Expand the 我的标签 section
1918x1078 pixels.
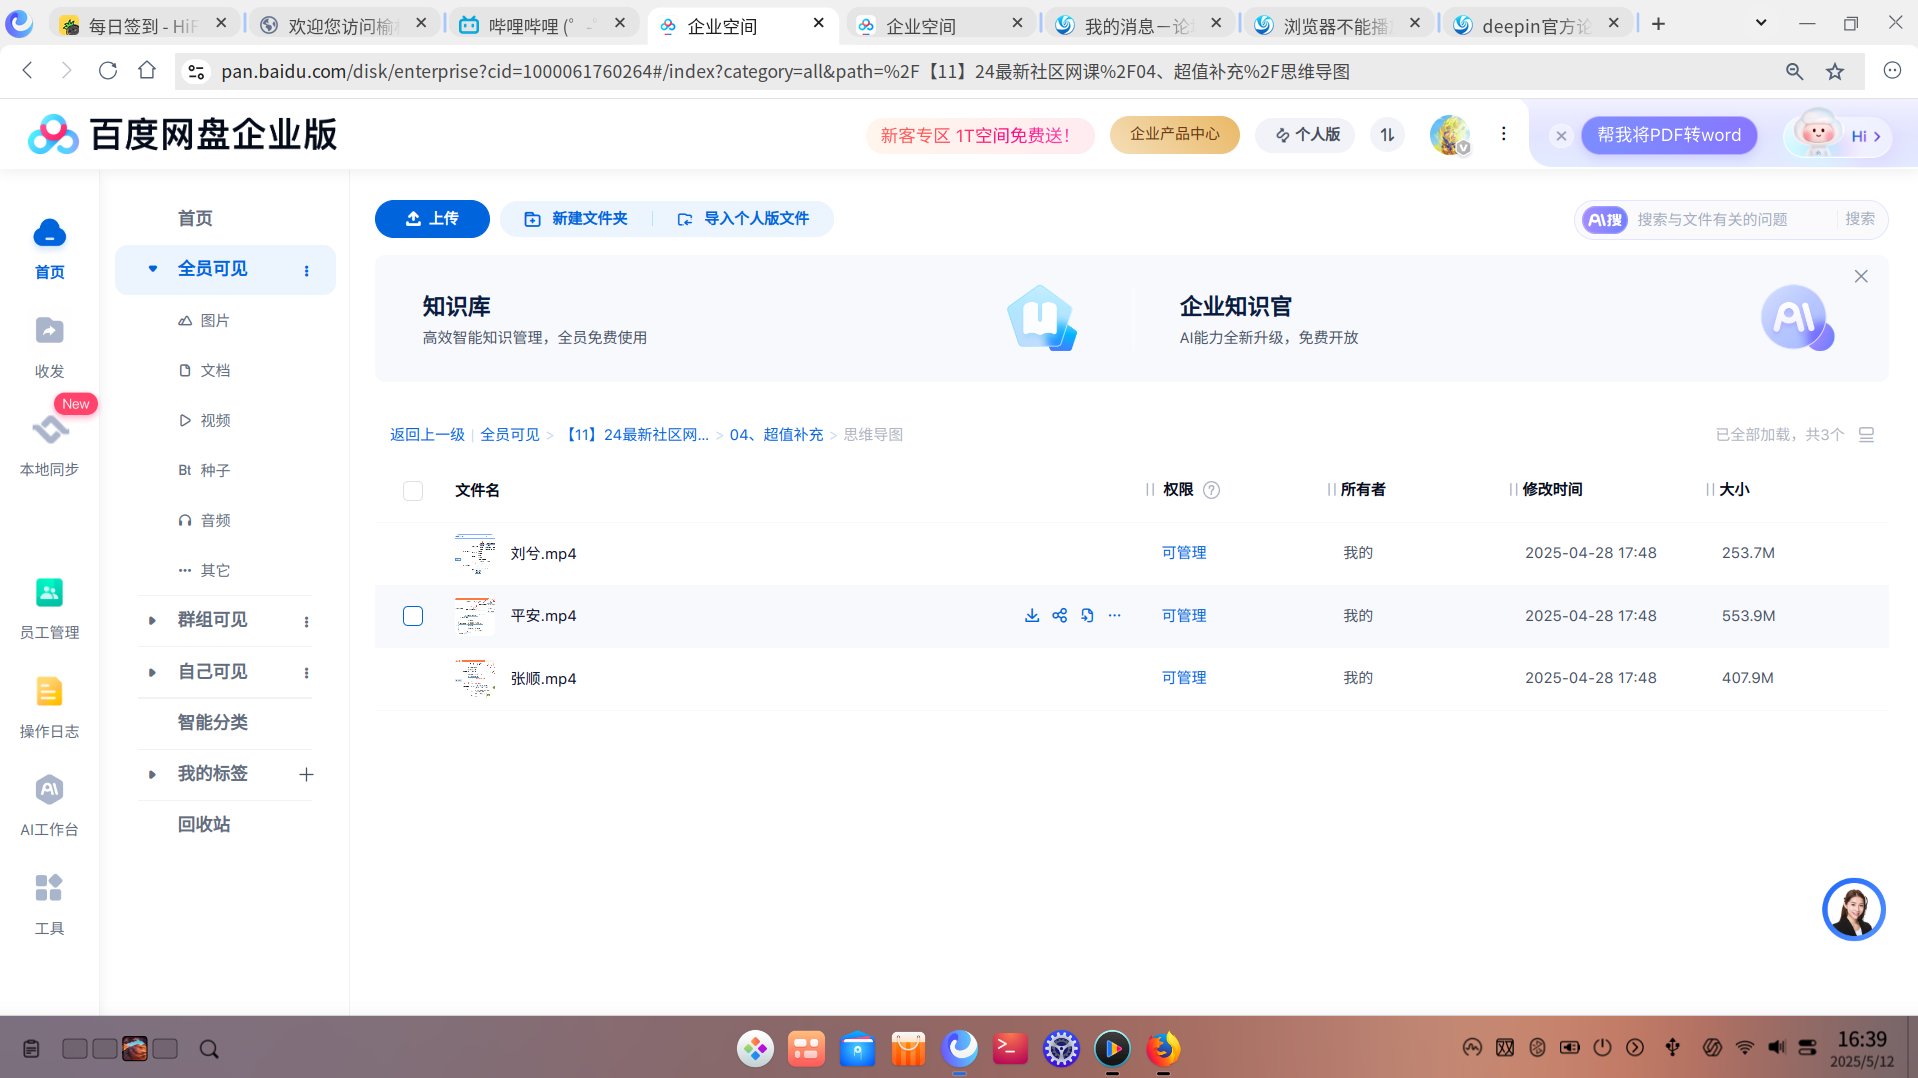click(152, 775)
